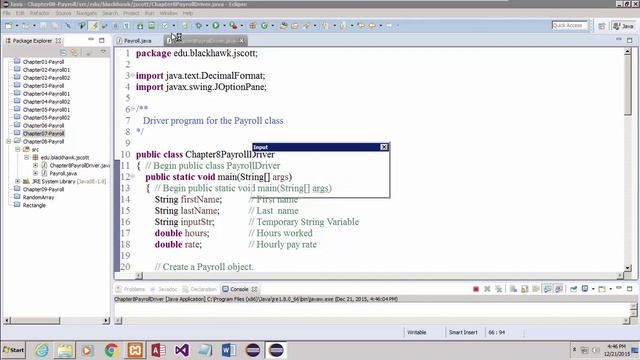The height and width of the screenshot is (360, 640).
Task: Collapse the src folder node
Action: tap(18, 149)
